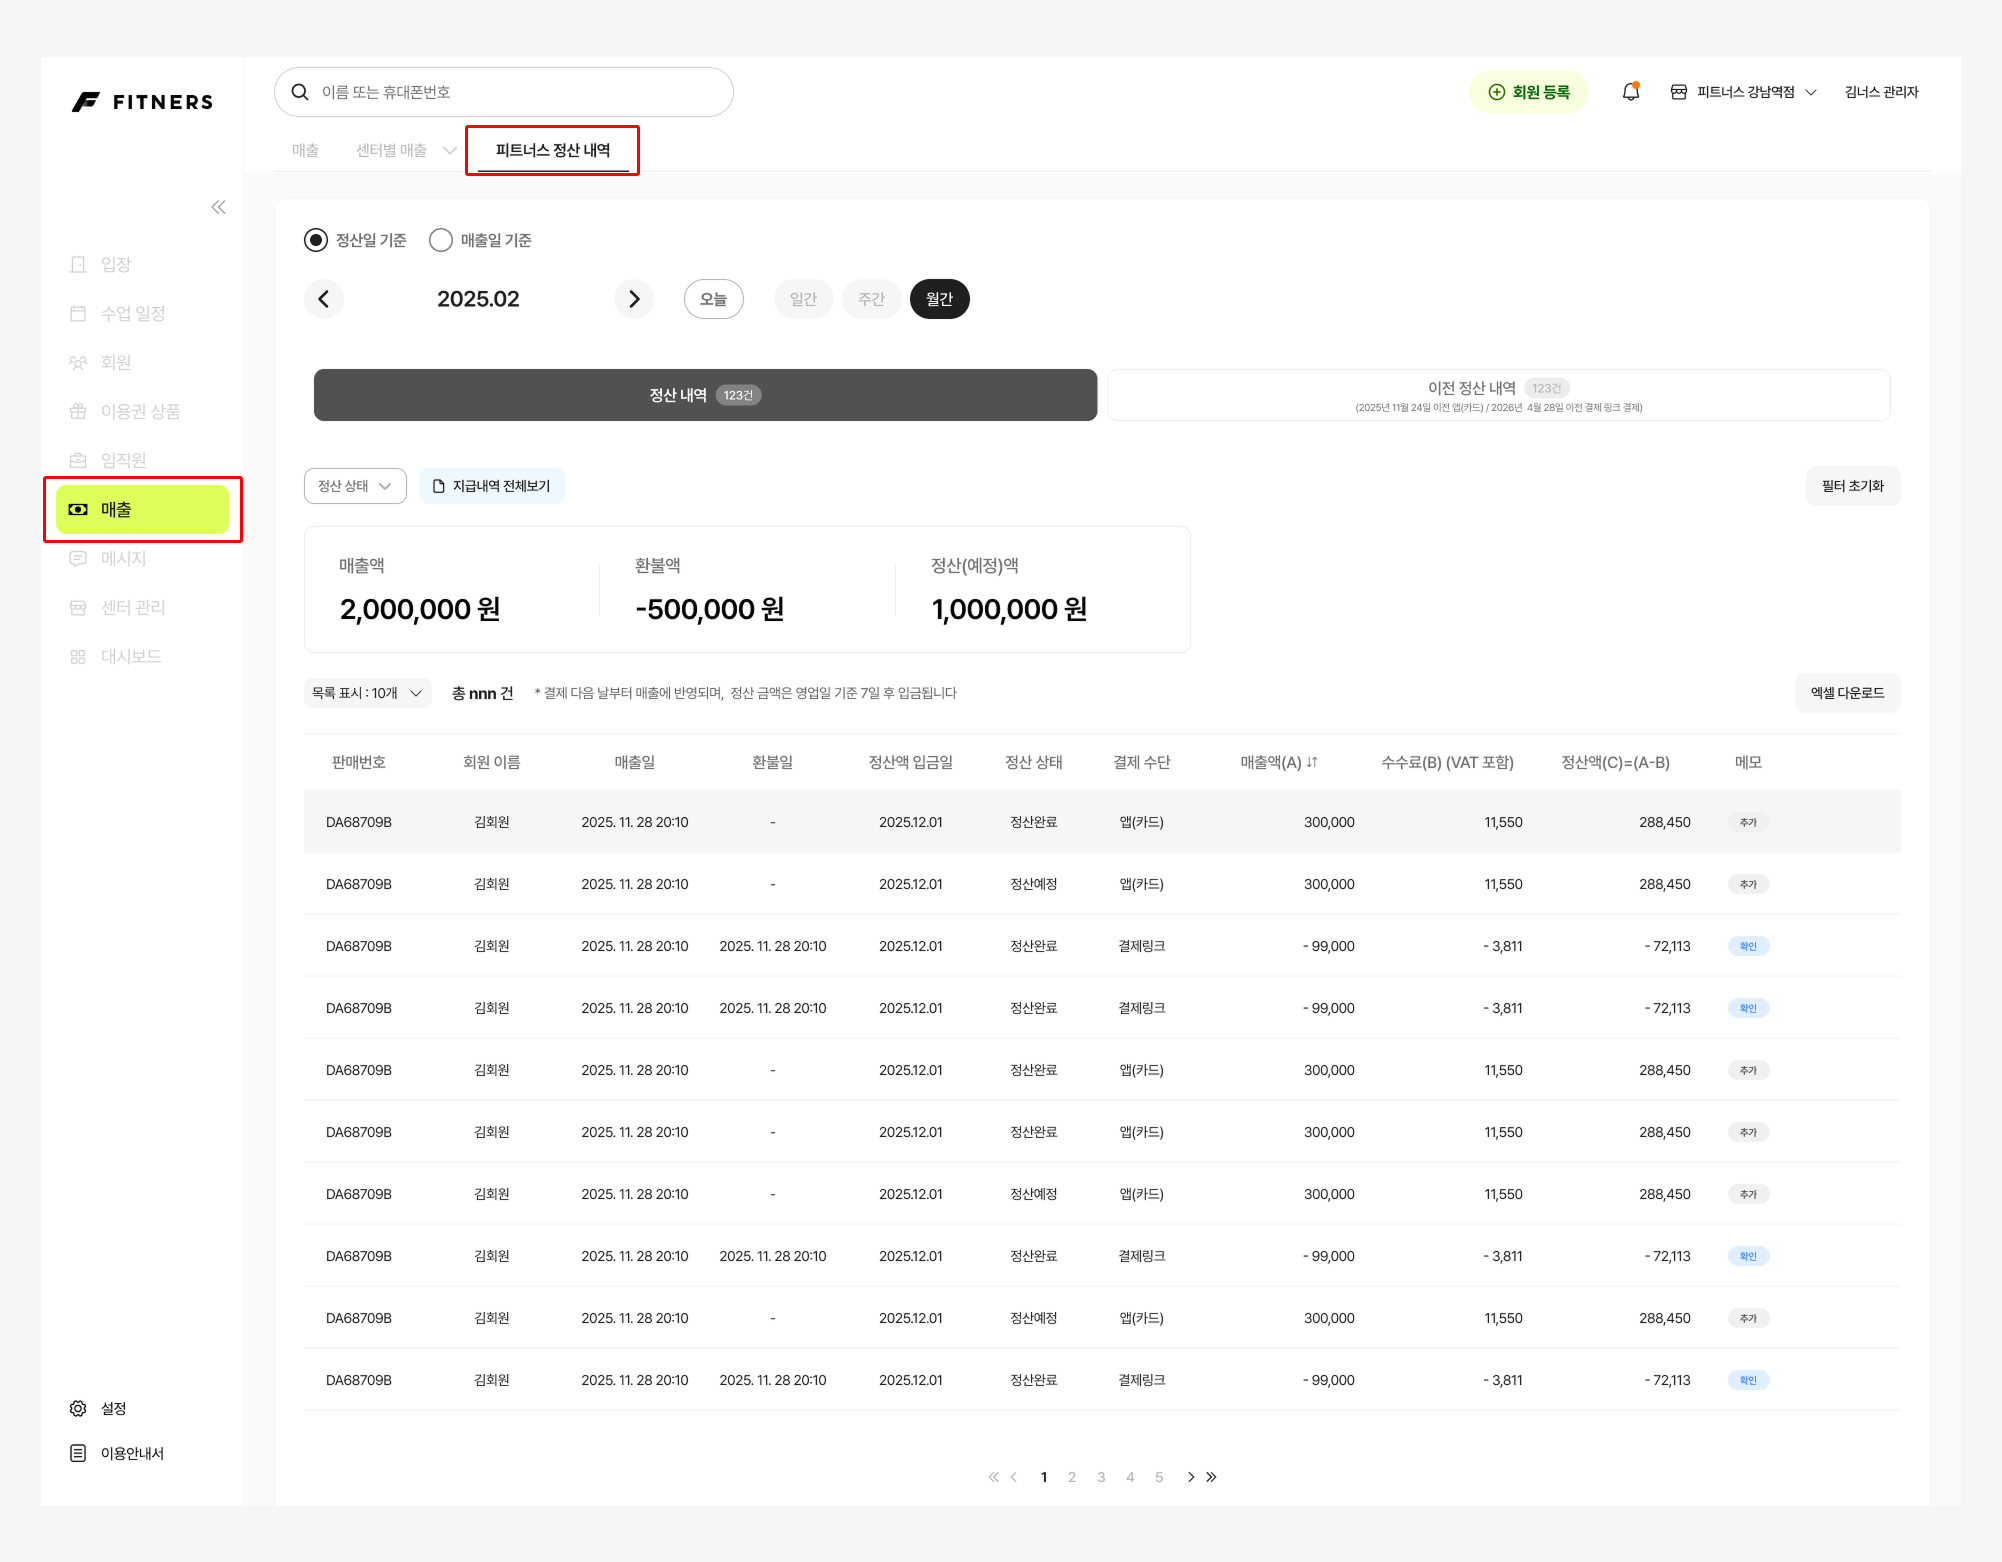Click 오늘 button
Screen dimensions: 2002x1562
tap(713, 299)
